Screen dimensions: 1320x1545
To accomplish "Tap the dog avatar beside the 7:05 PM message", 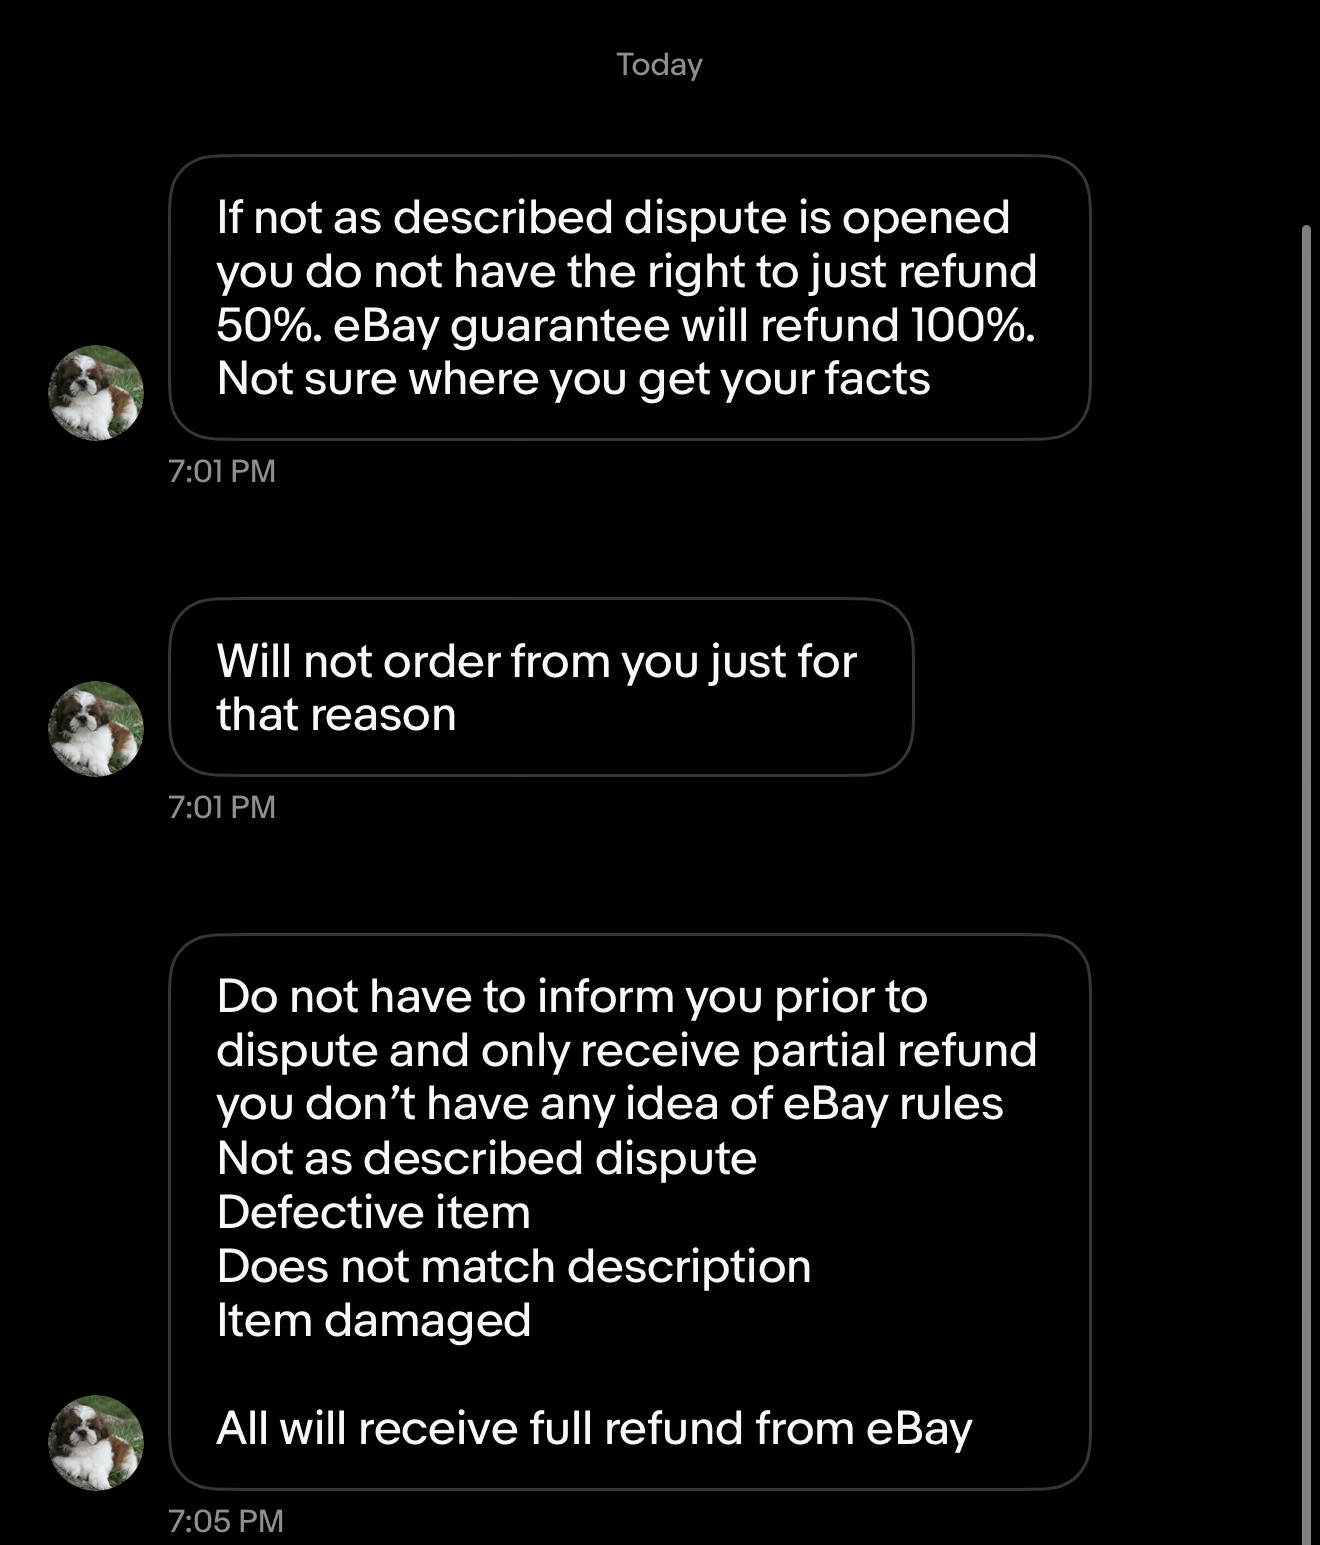I will (x=96, y=1442).
